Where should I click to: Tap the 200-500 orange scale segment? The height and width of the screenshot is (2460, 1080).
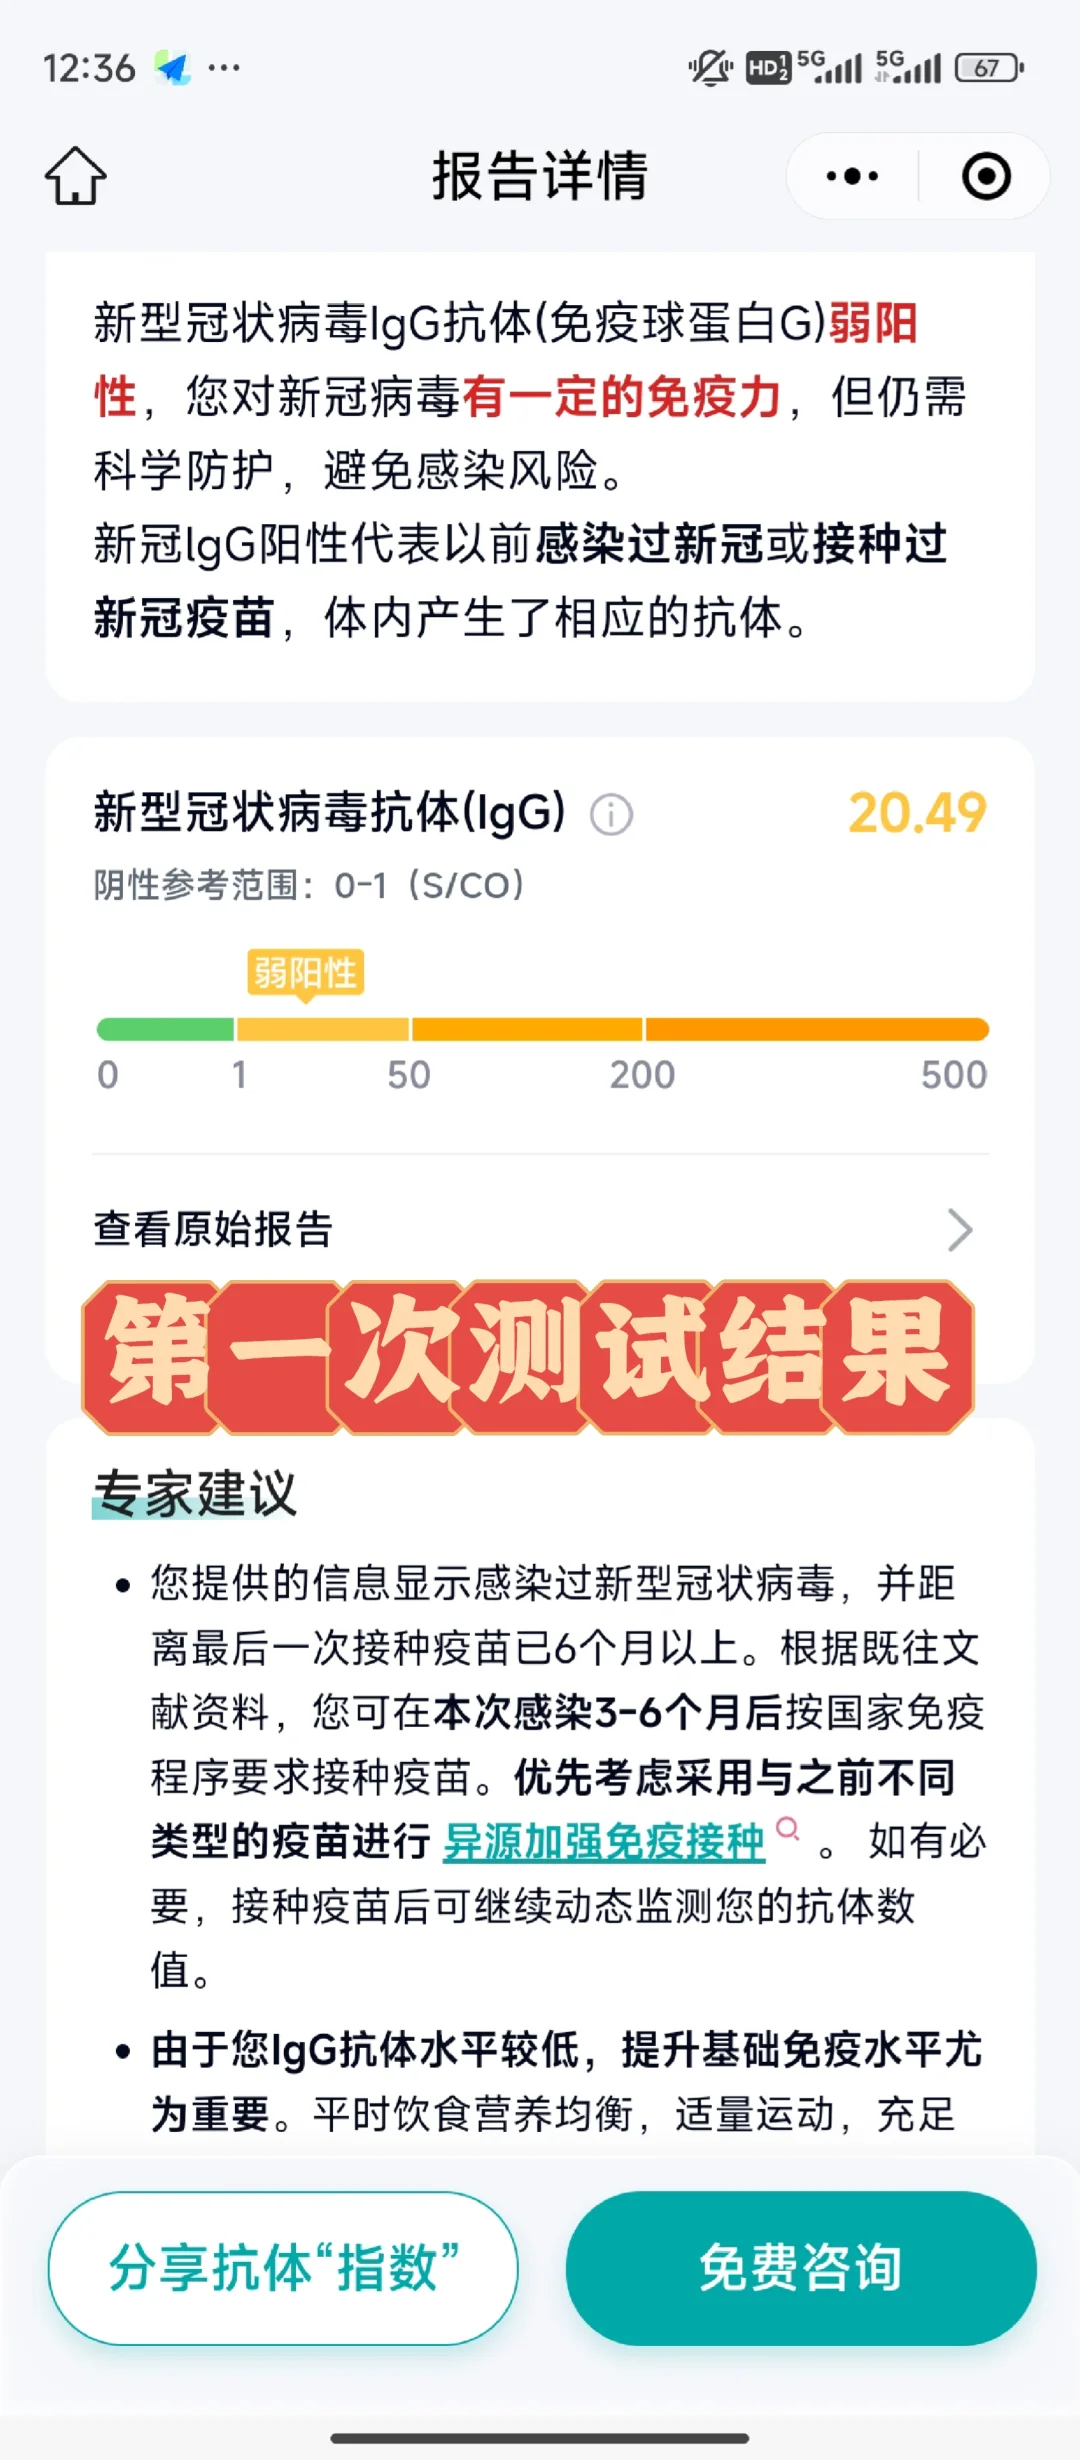817,1029
